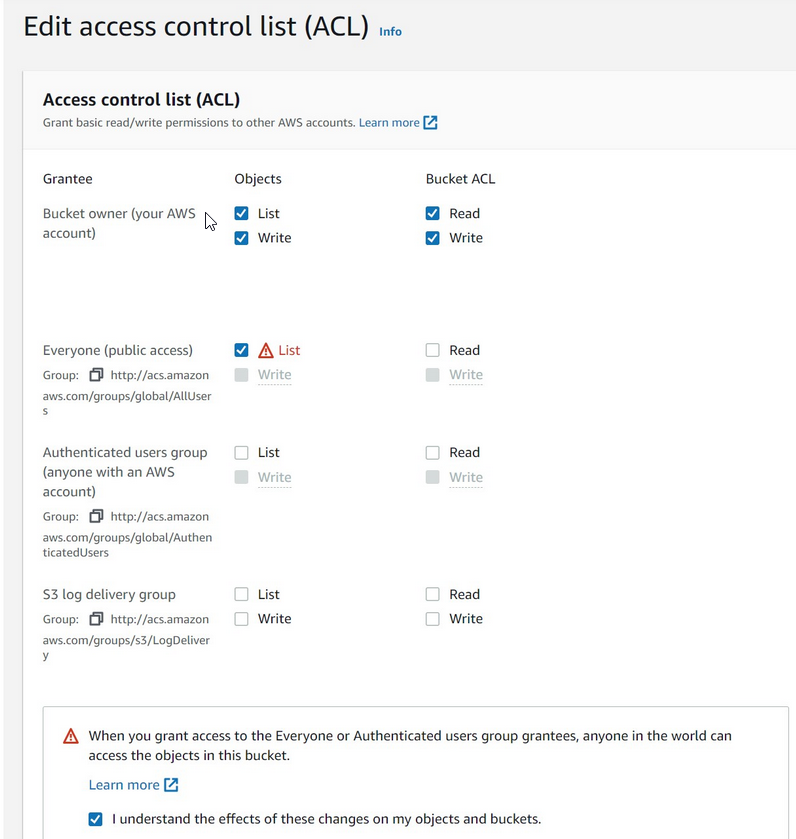
Task: Check Objects List for S3 log delivery group
Action: [x=241, y=594]
